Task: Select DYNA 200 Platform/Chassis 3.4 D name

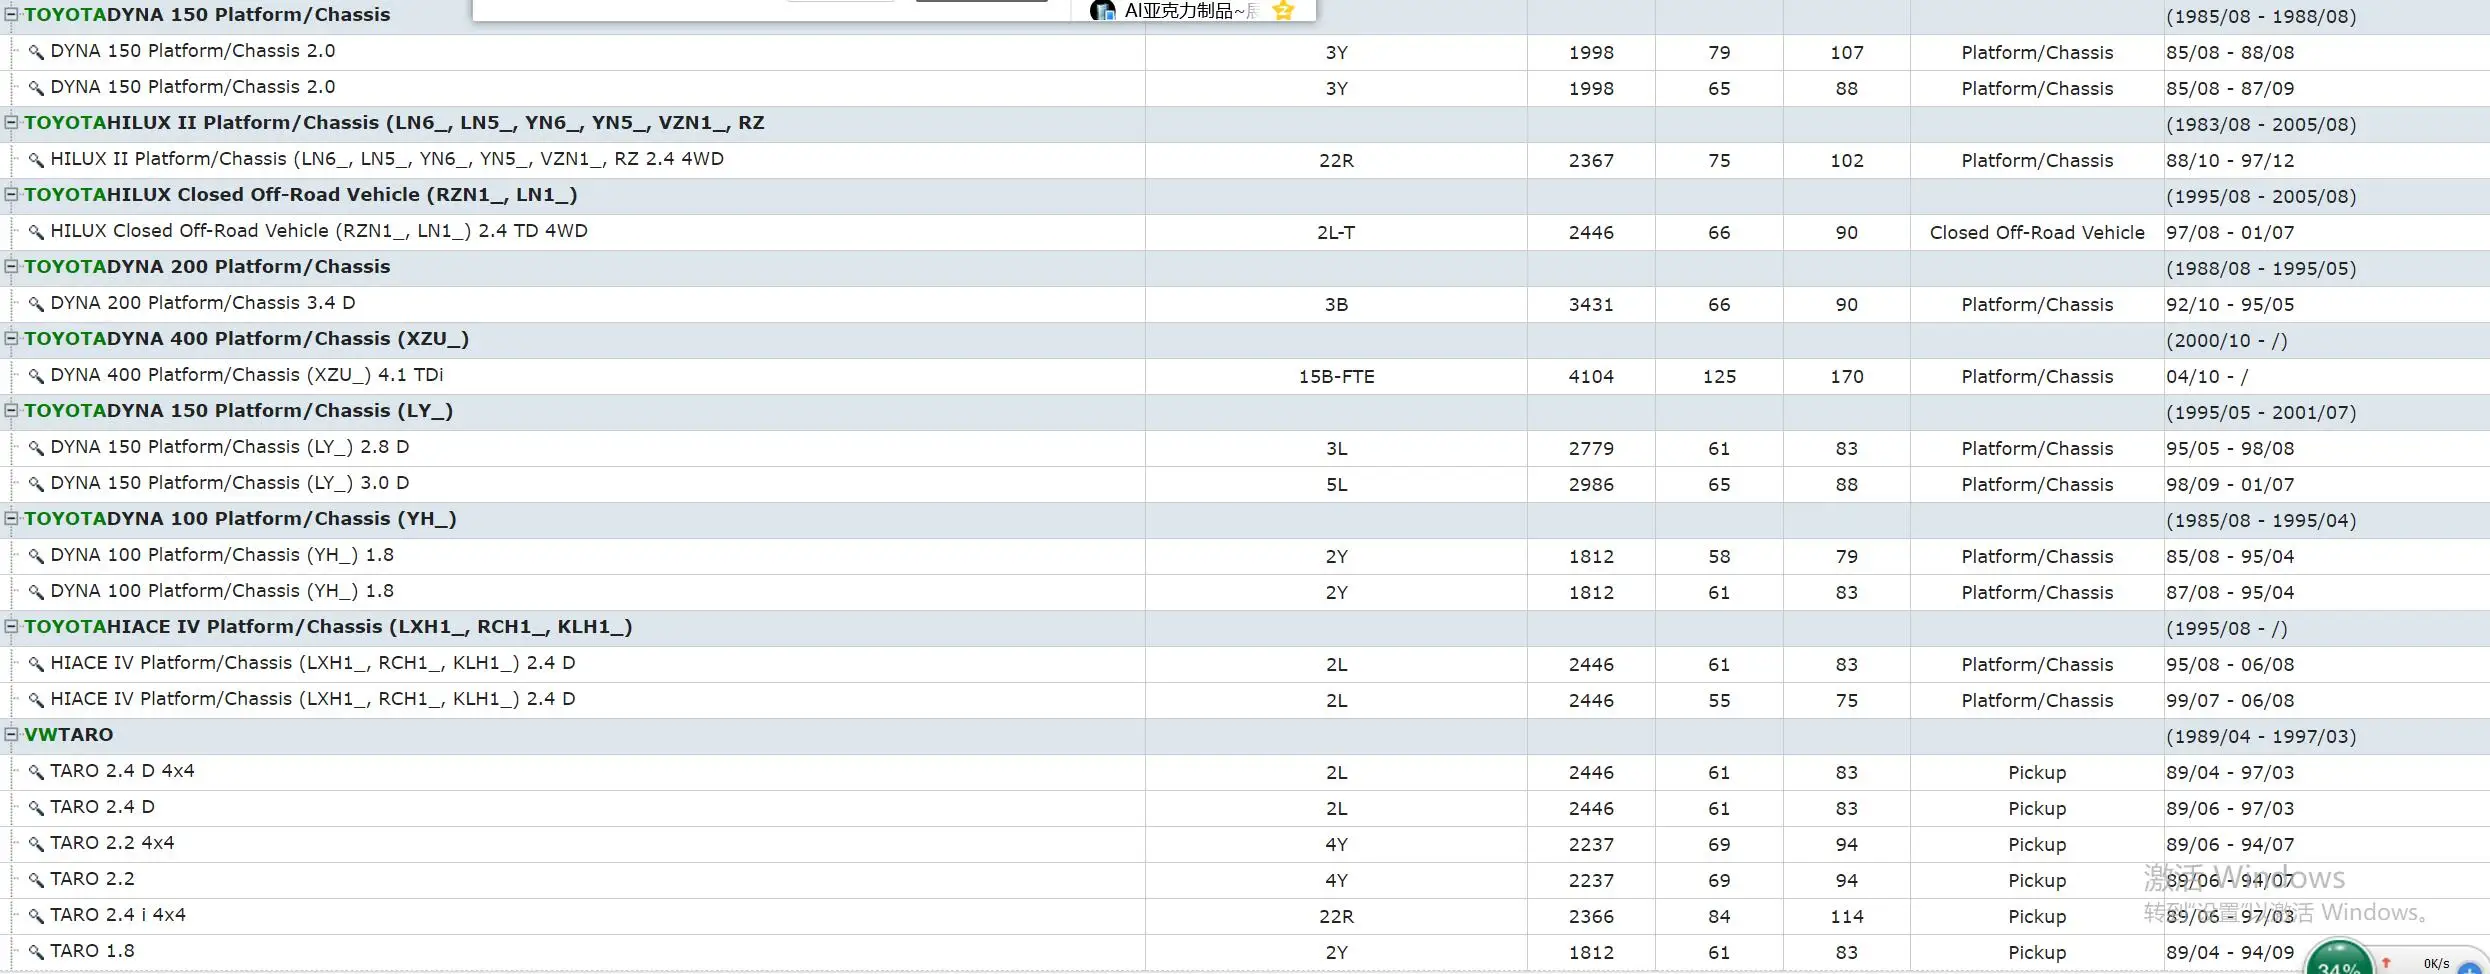Action: coord(203,303)
